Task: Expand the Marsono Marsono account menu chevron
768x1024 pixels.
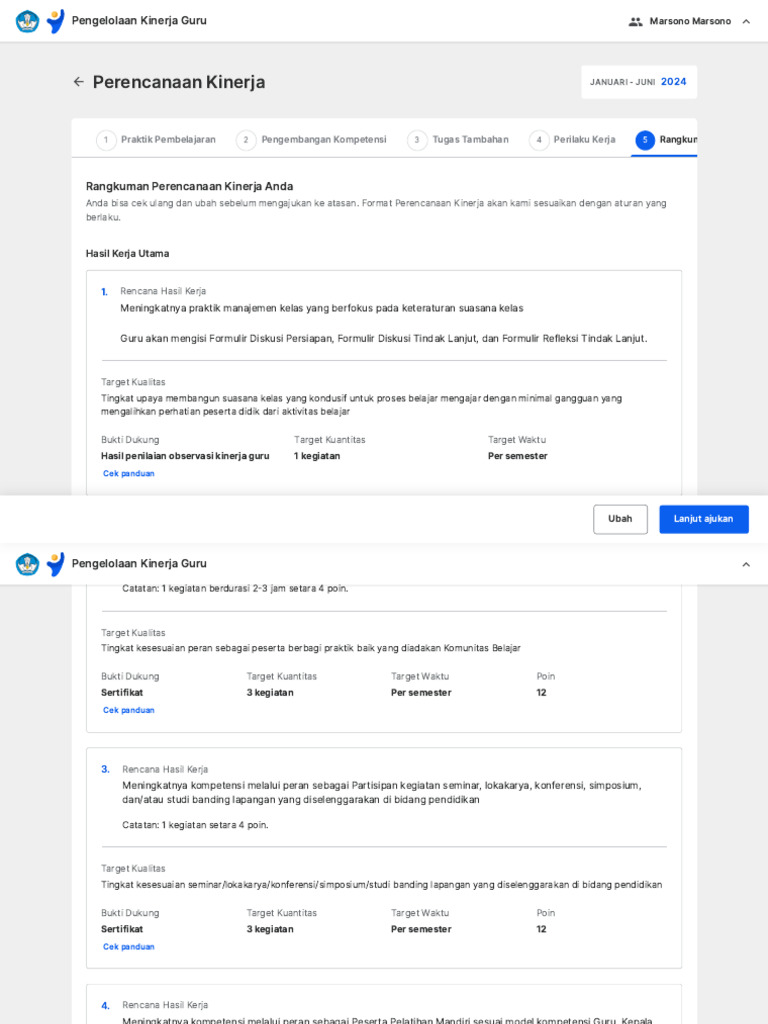Action: click(746, 21)
